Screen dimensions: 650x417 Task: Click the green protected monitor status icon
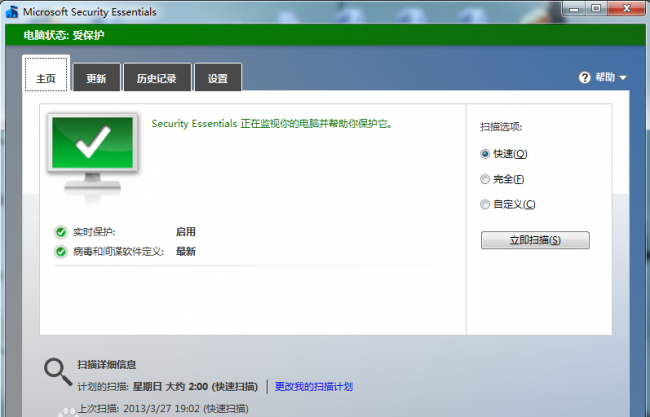(x=92, y=156)
